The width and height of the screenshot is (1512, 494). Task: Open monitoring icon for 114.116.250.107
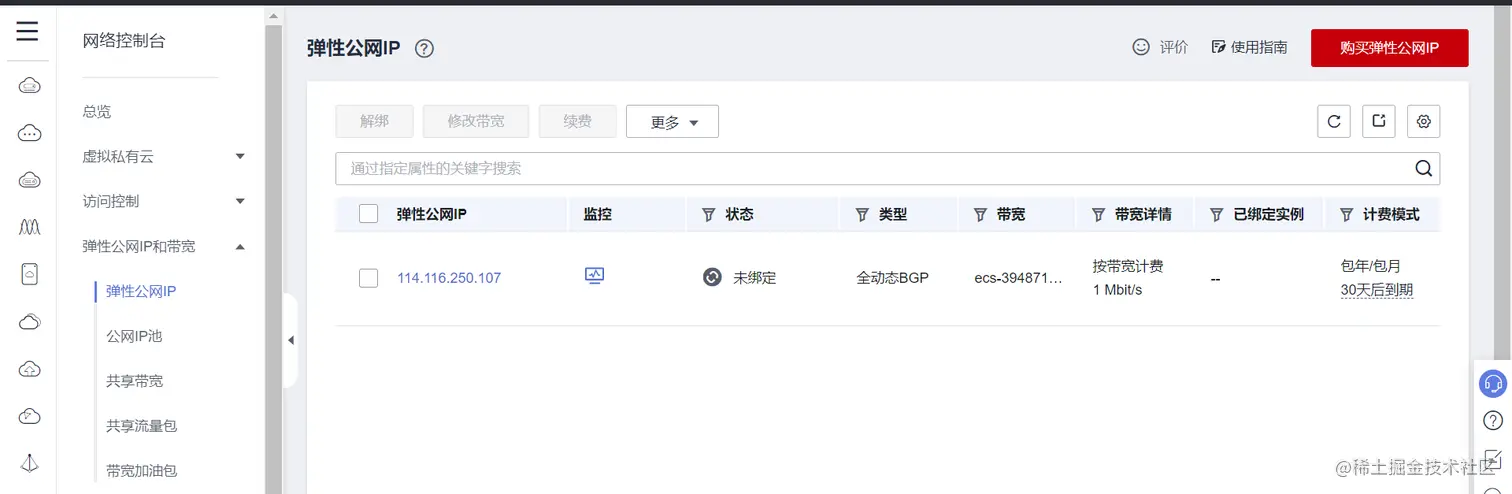click(595, 275)
